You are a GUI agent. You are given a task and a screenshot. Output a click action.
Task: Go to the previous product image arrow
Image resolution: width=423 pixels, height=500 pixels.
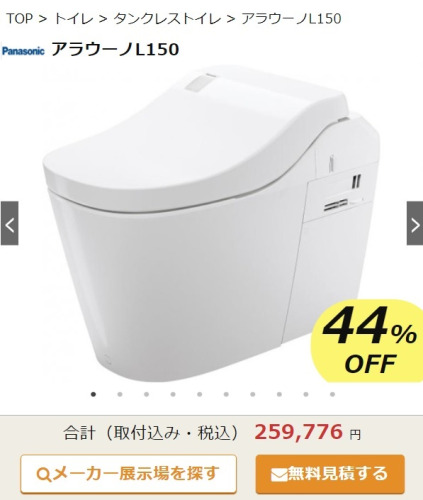pos(9,223)
